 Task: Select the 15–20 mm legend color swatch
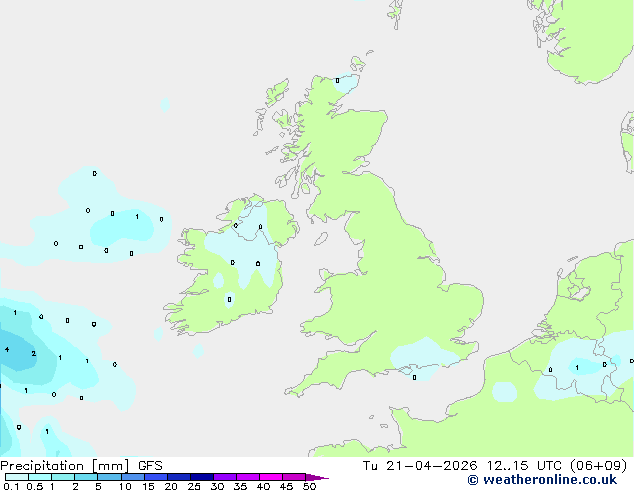click(x=156, y=477)
